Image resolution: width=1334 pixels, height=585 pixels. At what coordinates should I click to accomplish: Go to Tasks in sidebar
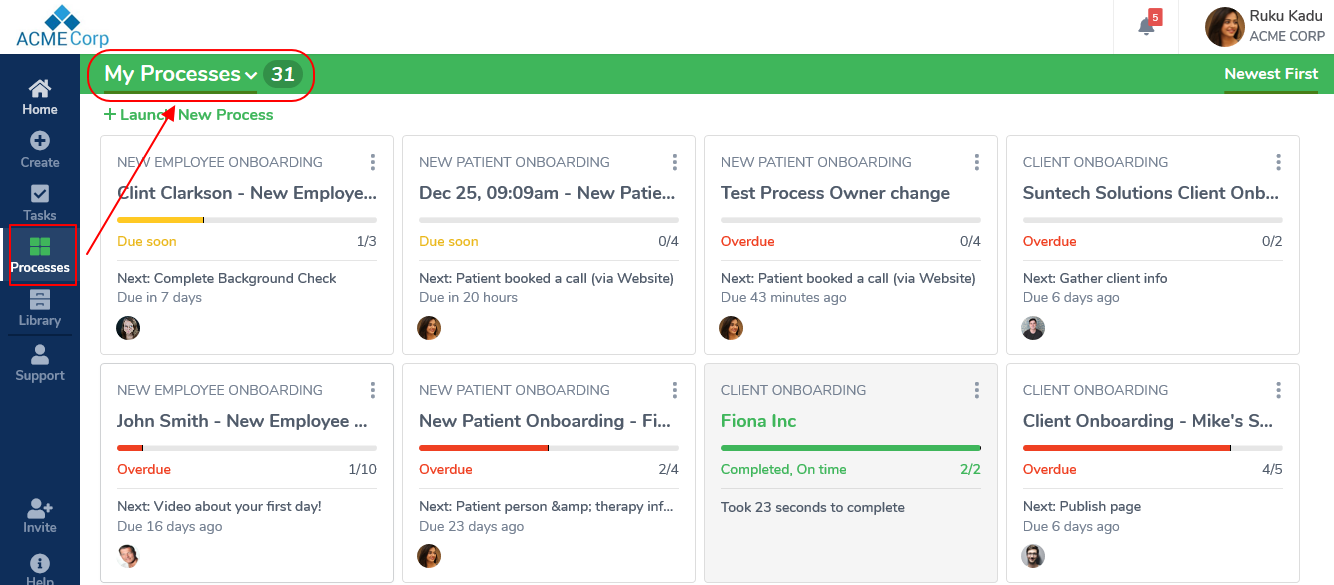40,195
